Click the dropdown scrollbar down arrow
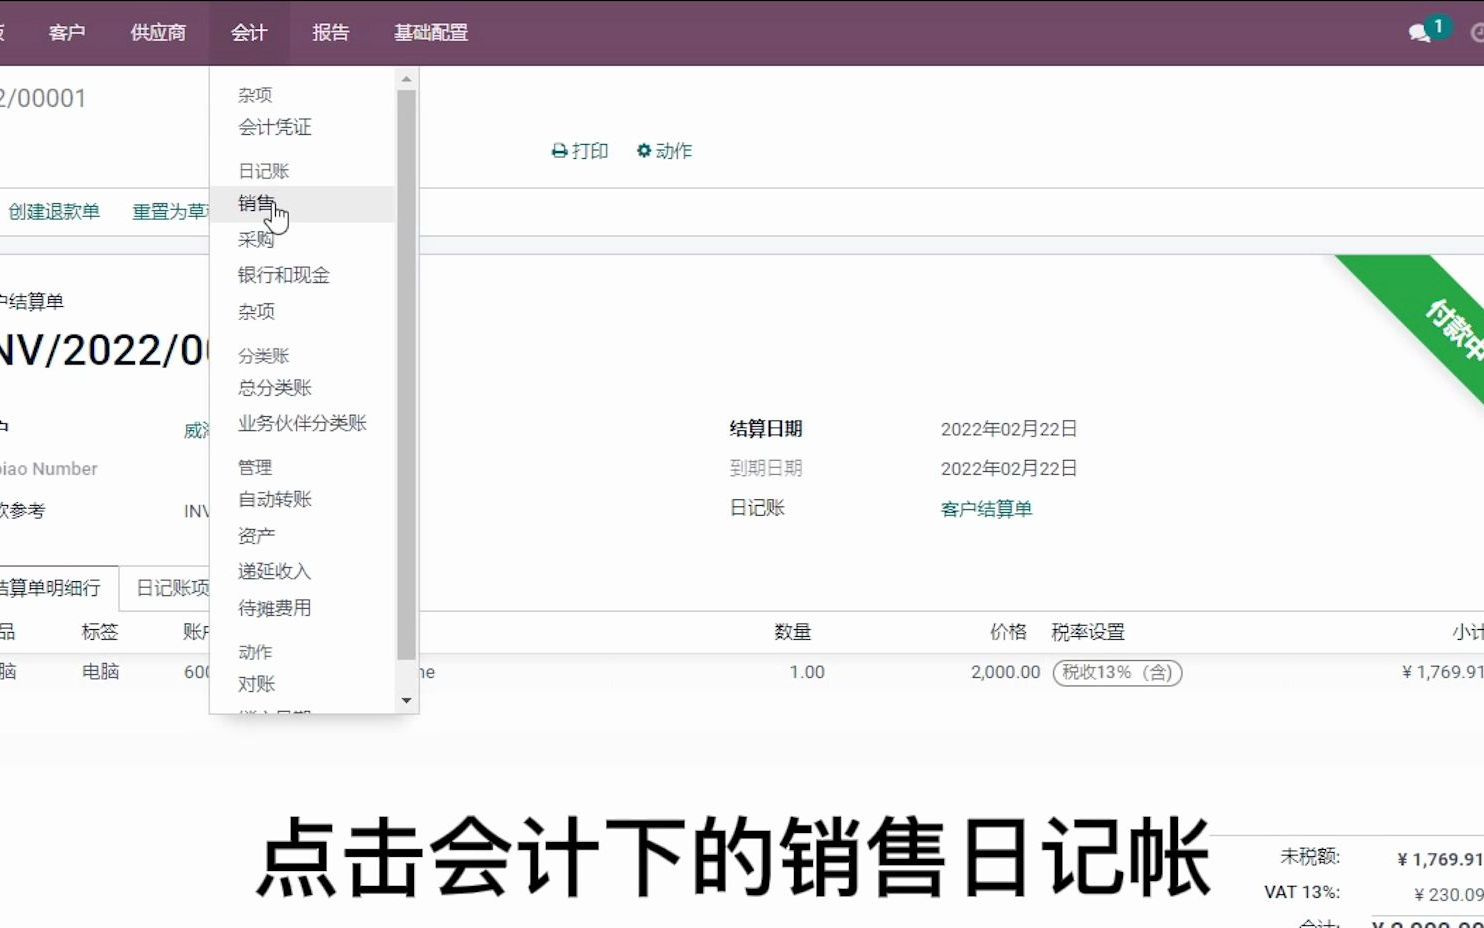1484x928 pixels. [406, 701]
